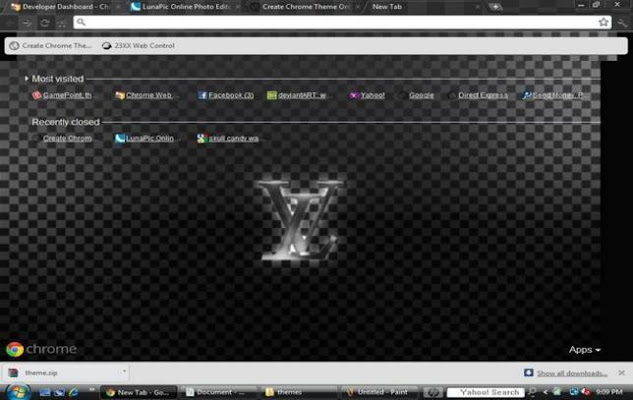Screen dimensions: 633x400
Task: Close the downloads bar
Action: [622, 373]
